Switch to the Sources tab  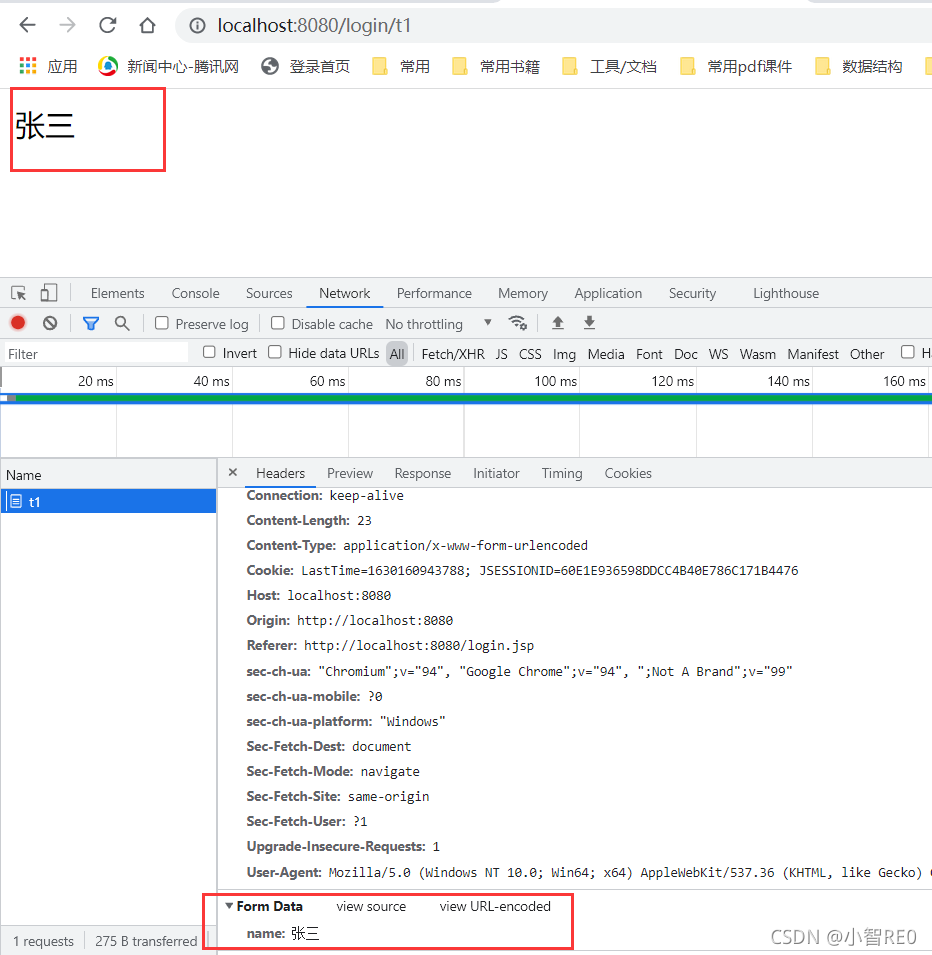[x=269, y=294]
